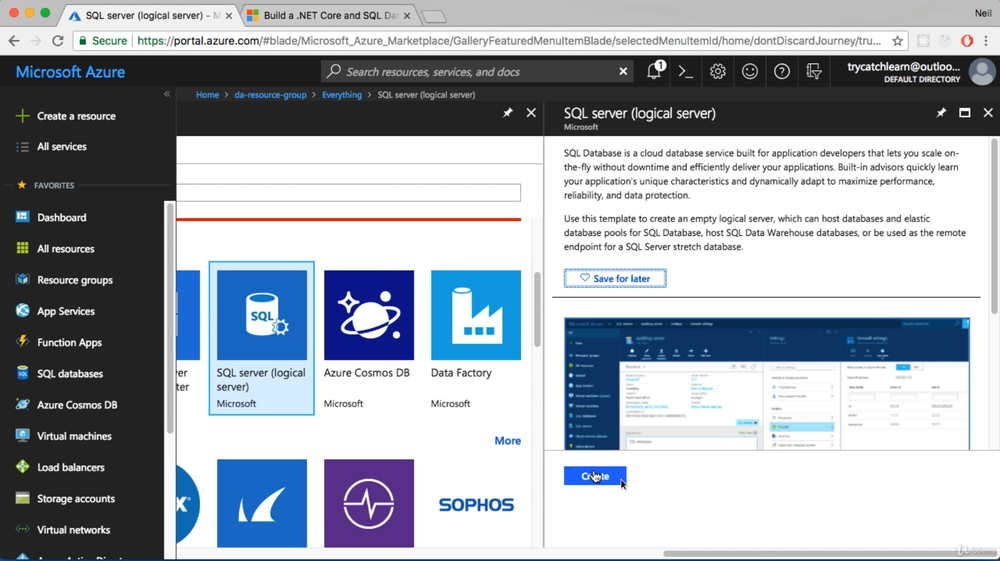Click the da-resource-group breadcrumb
Screen dimensions: 1000x561
[x=270, y=94]
